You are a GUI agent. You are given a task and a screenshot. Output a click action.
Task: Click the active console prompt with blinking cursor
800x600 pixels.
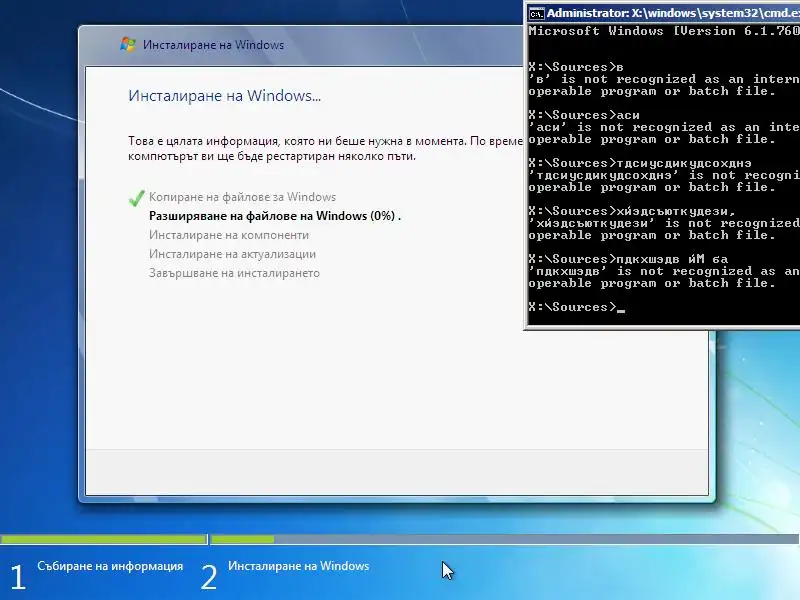click(x=577, y=307)
